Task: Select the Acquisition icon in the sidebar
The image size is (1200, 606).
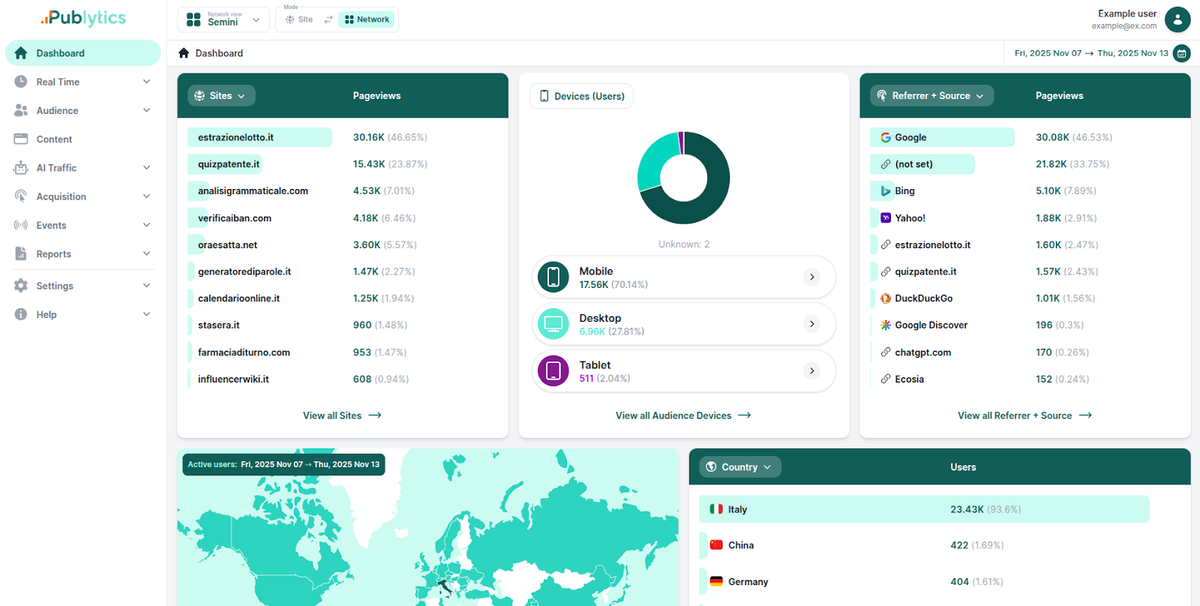Action: tap(21, 196)
